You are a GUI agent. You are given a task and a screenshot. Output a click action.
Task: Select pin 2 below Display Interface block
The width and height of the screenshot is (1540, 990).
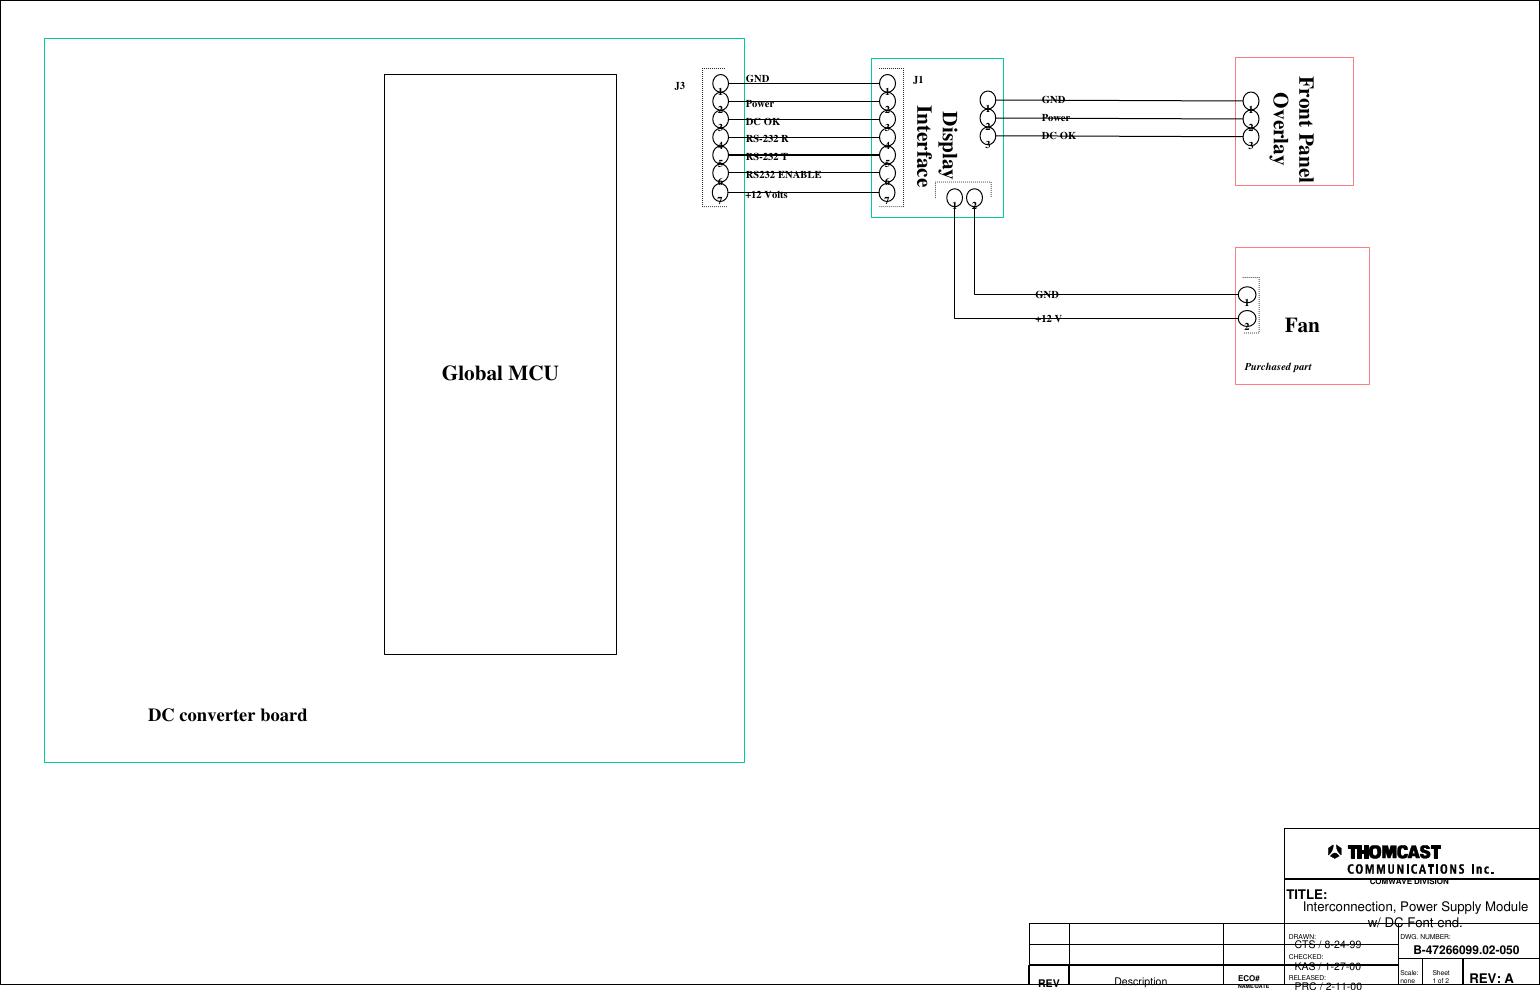click(x=972, y=198)
